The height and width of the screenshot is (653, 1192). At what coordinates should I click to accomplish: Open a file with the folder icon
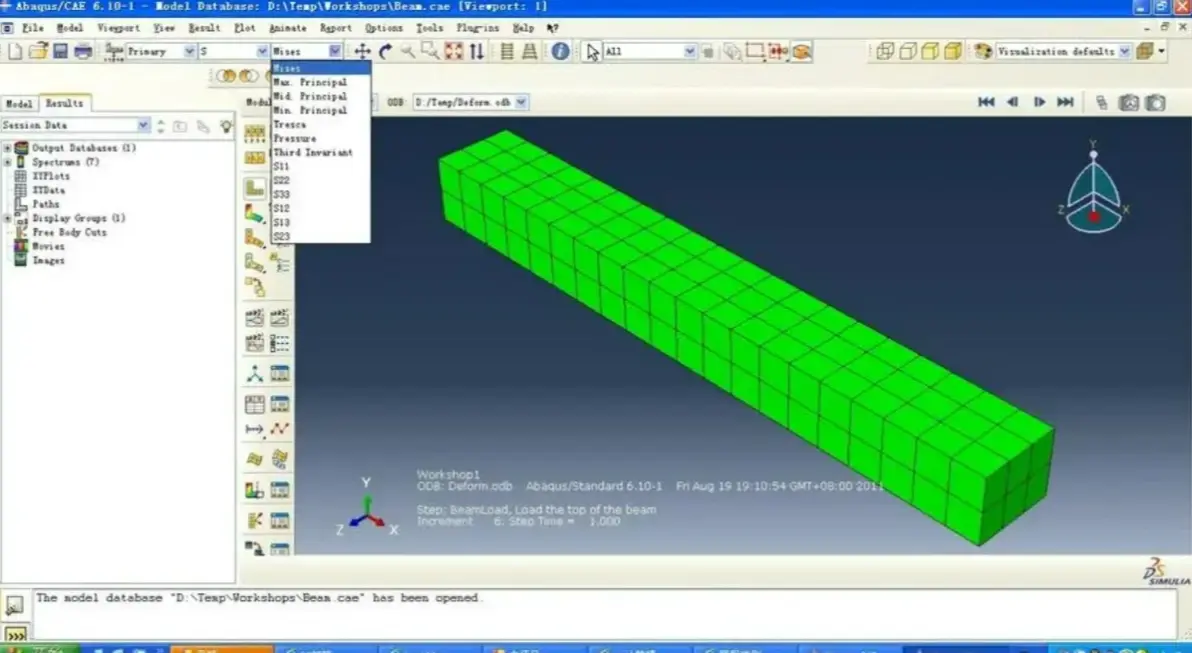(38, 51)
